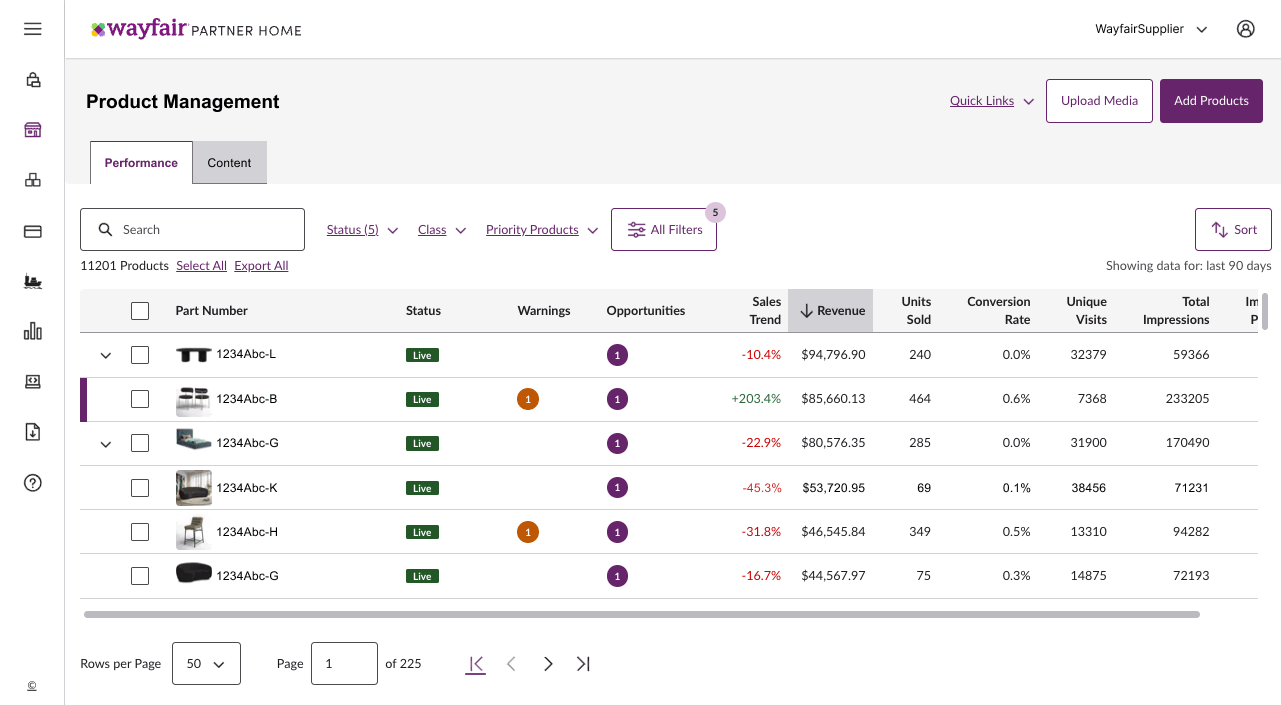Toggle the select-all checkbox in table header
1281x705 pixels.
139,310
